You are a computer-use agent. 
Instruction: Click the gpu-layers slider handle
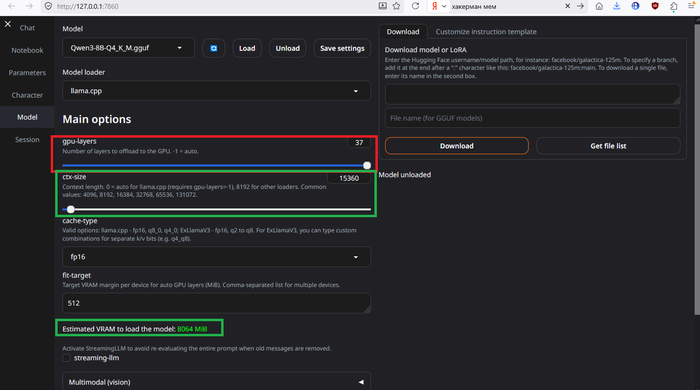pyautogui.click(x=367, y=166)
